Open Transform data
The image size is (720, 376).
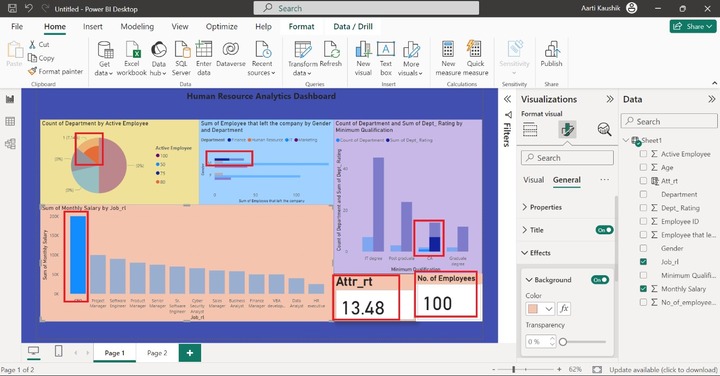303,58
